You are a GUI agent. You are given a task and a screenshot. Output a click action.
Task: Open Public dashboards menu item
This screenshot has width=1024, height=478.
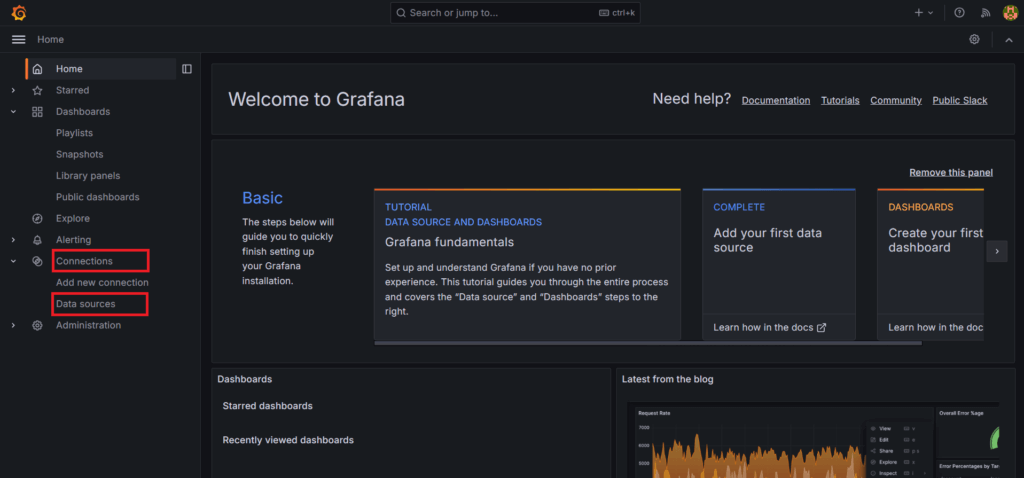click(x=98, y=197)
